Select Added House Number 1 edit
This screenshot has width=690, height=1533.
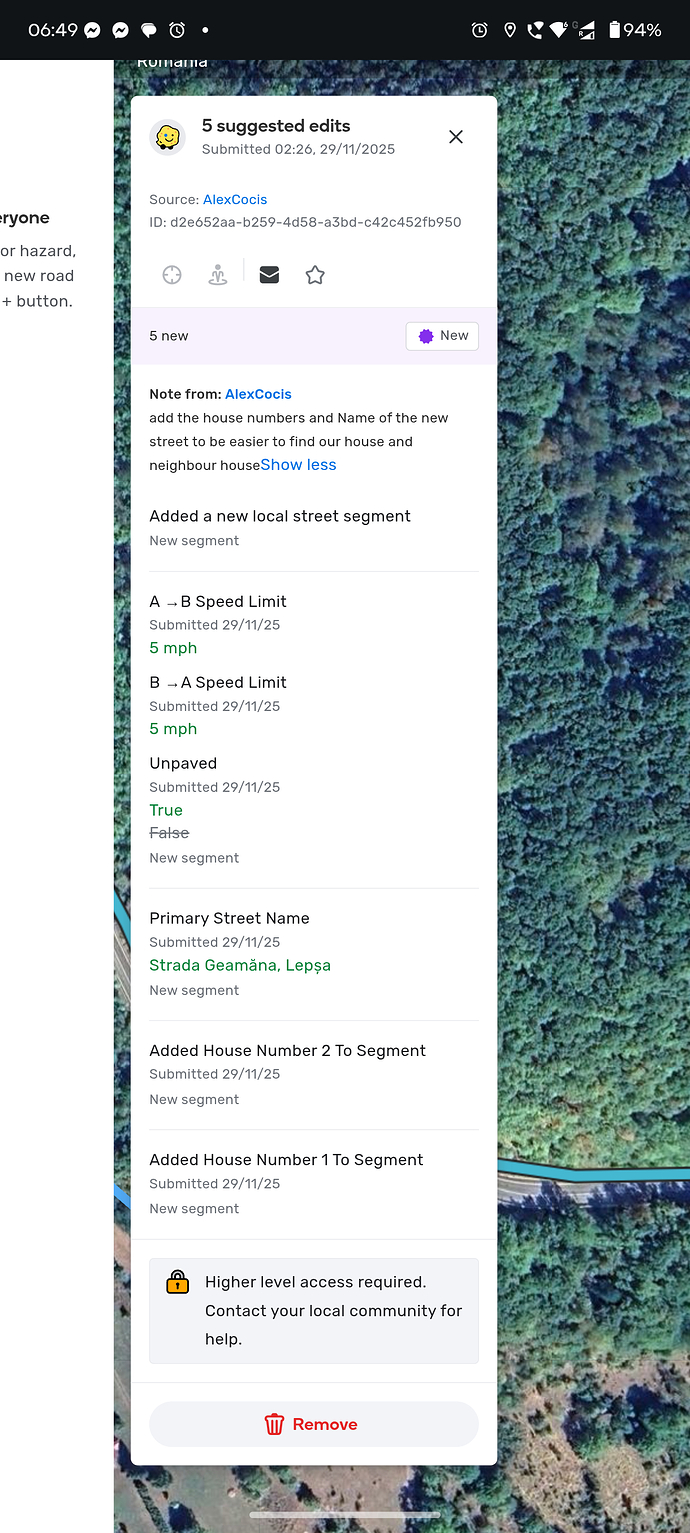[286, 1160]
